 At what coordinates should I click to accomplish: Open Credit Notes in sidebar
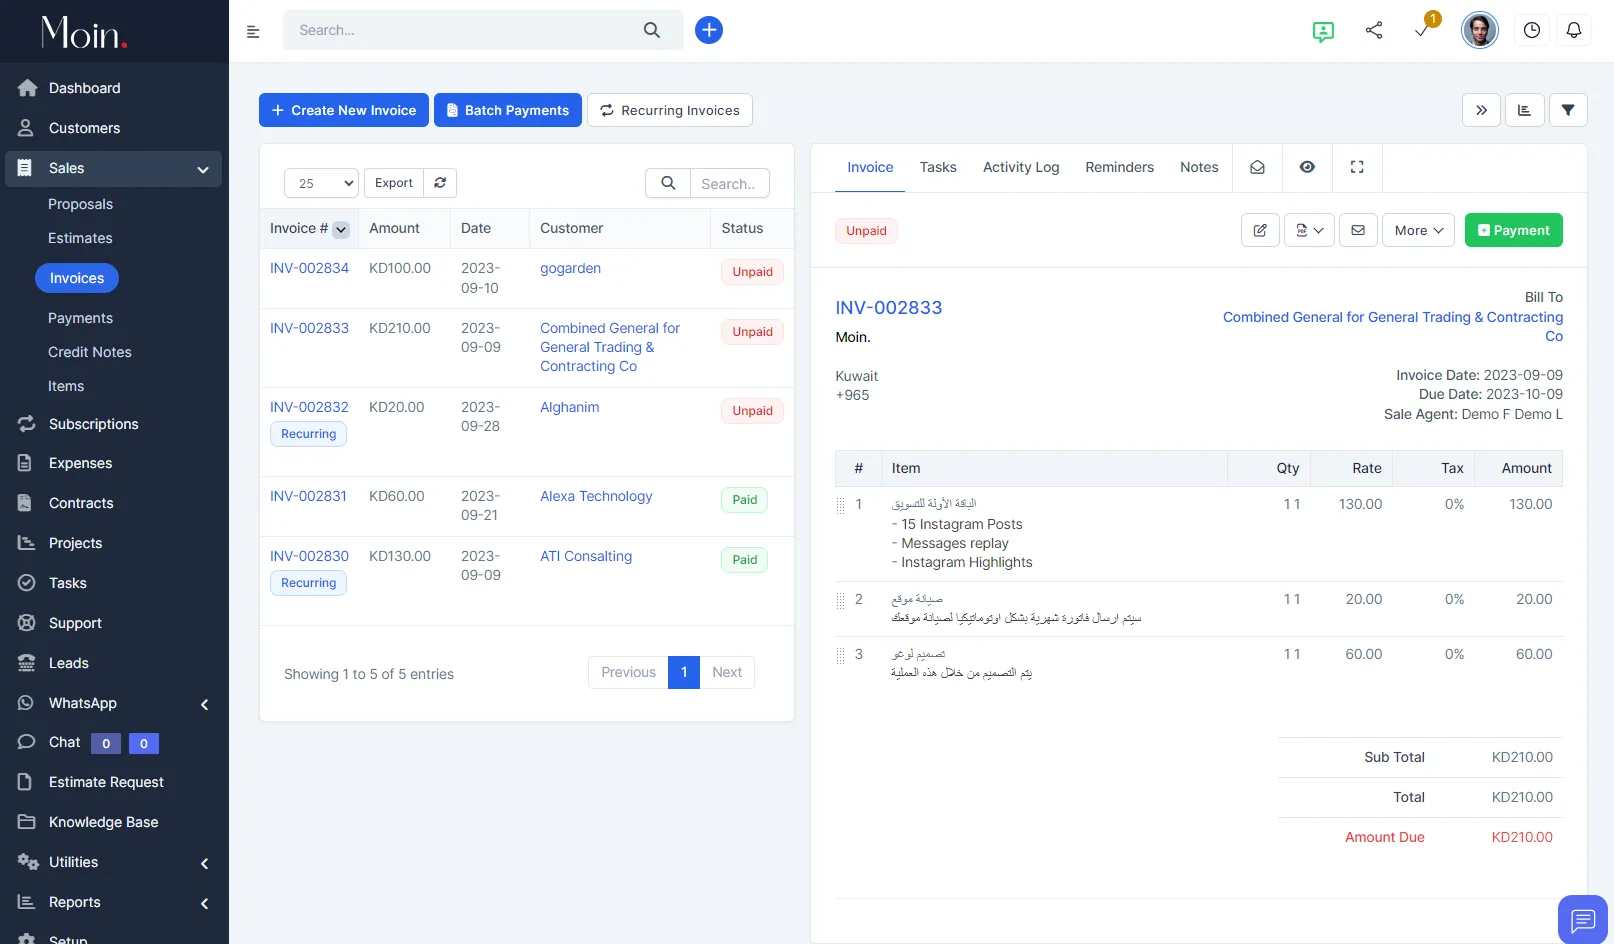click(x=90, y=352)
